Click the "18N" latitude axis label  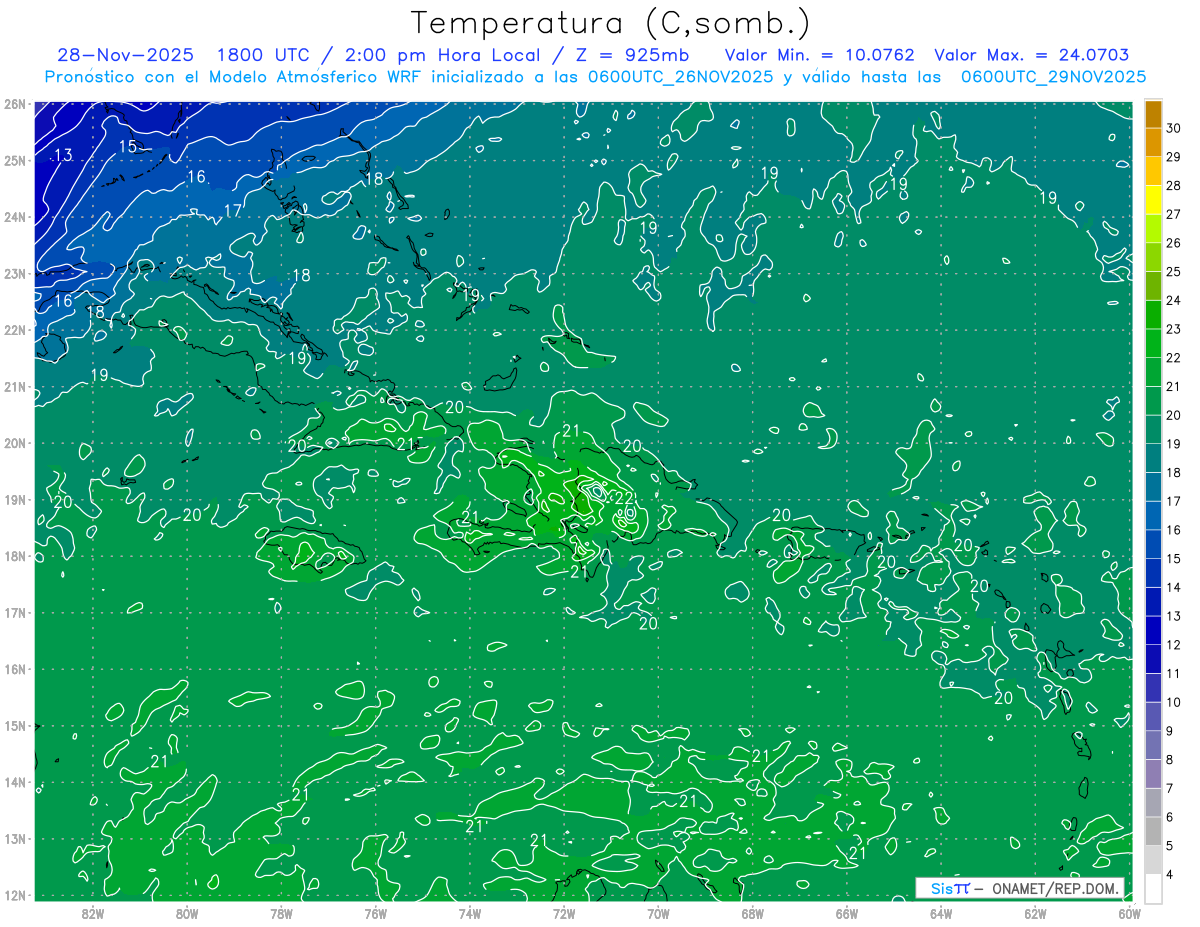14,556
